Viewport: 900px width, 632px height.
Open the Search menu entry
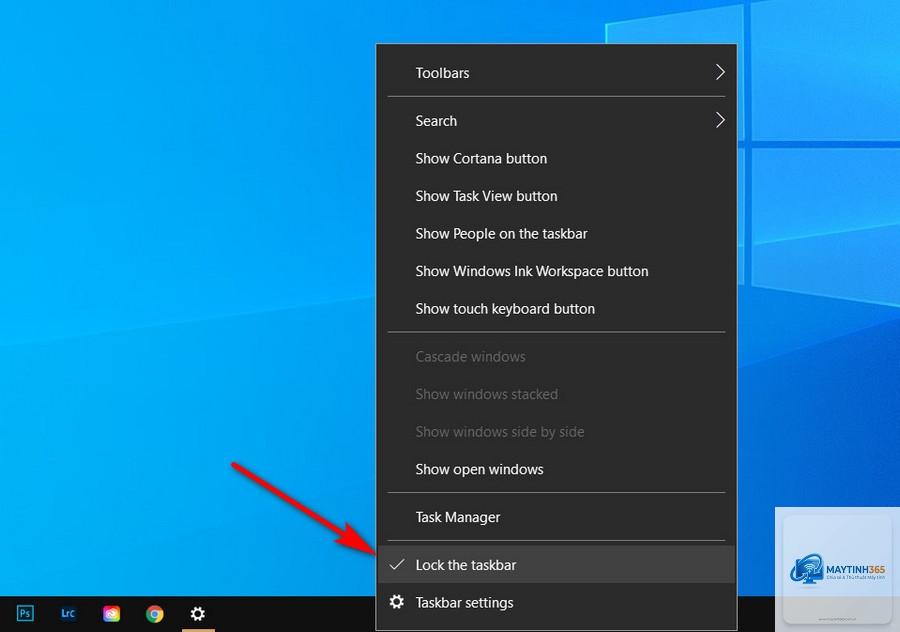pyautogui.click(x=556, y=121)
